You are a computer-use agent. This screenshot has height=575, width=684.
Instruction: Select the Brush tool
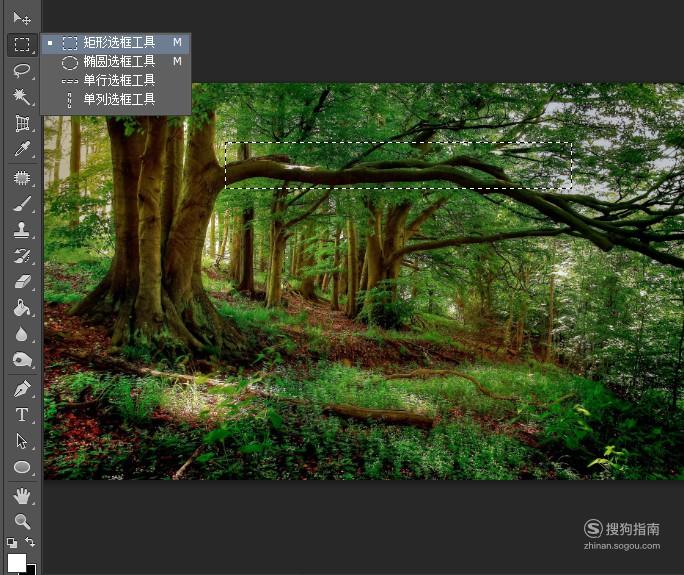click(x=21, y=204)
